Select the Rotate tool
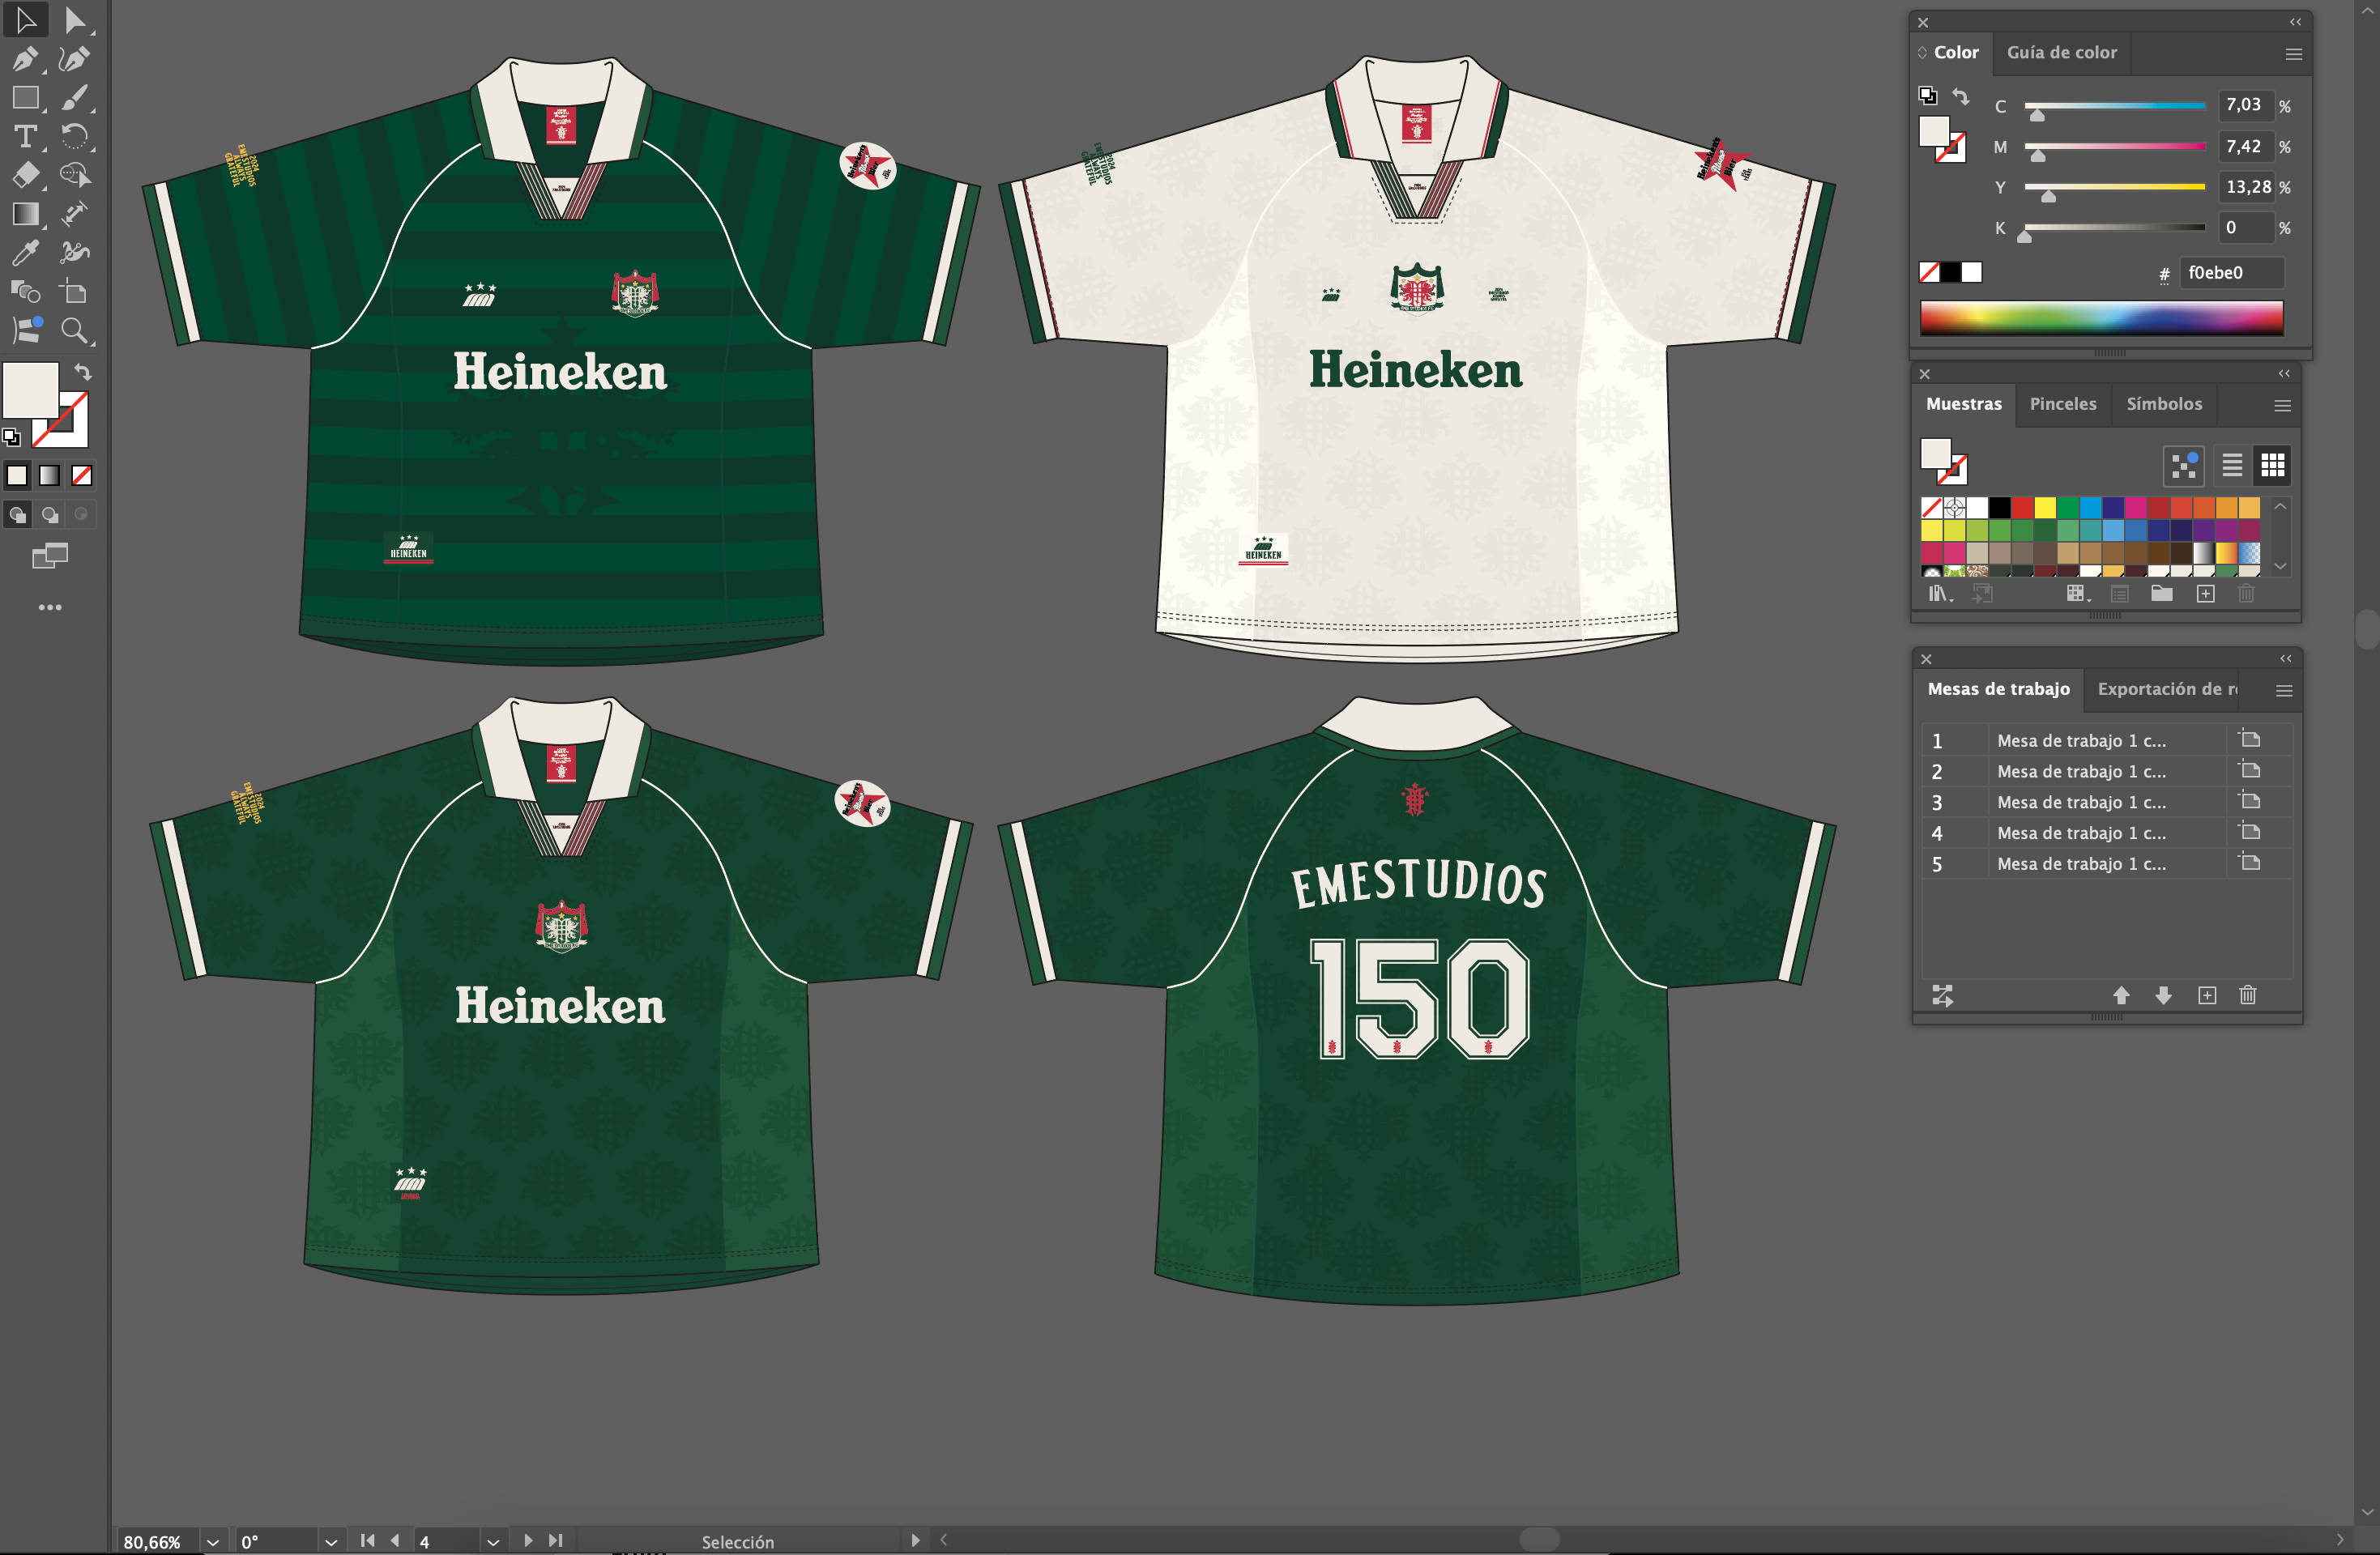Viewport: 2380px width, 1555px height. [x=75, y=136]
